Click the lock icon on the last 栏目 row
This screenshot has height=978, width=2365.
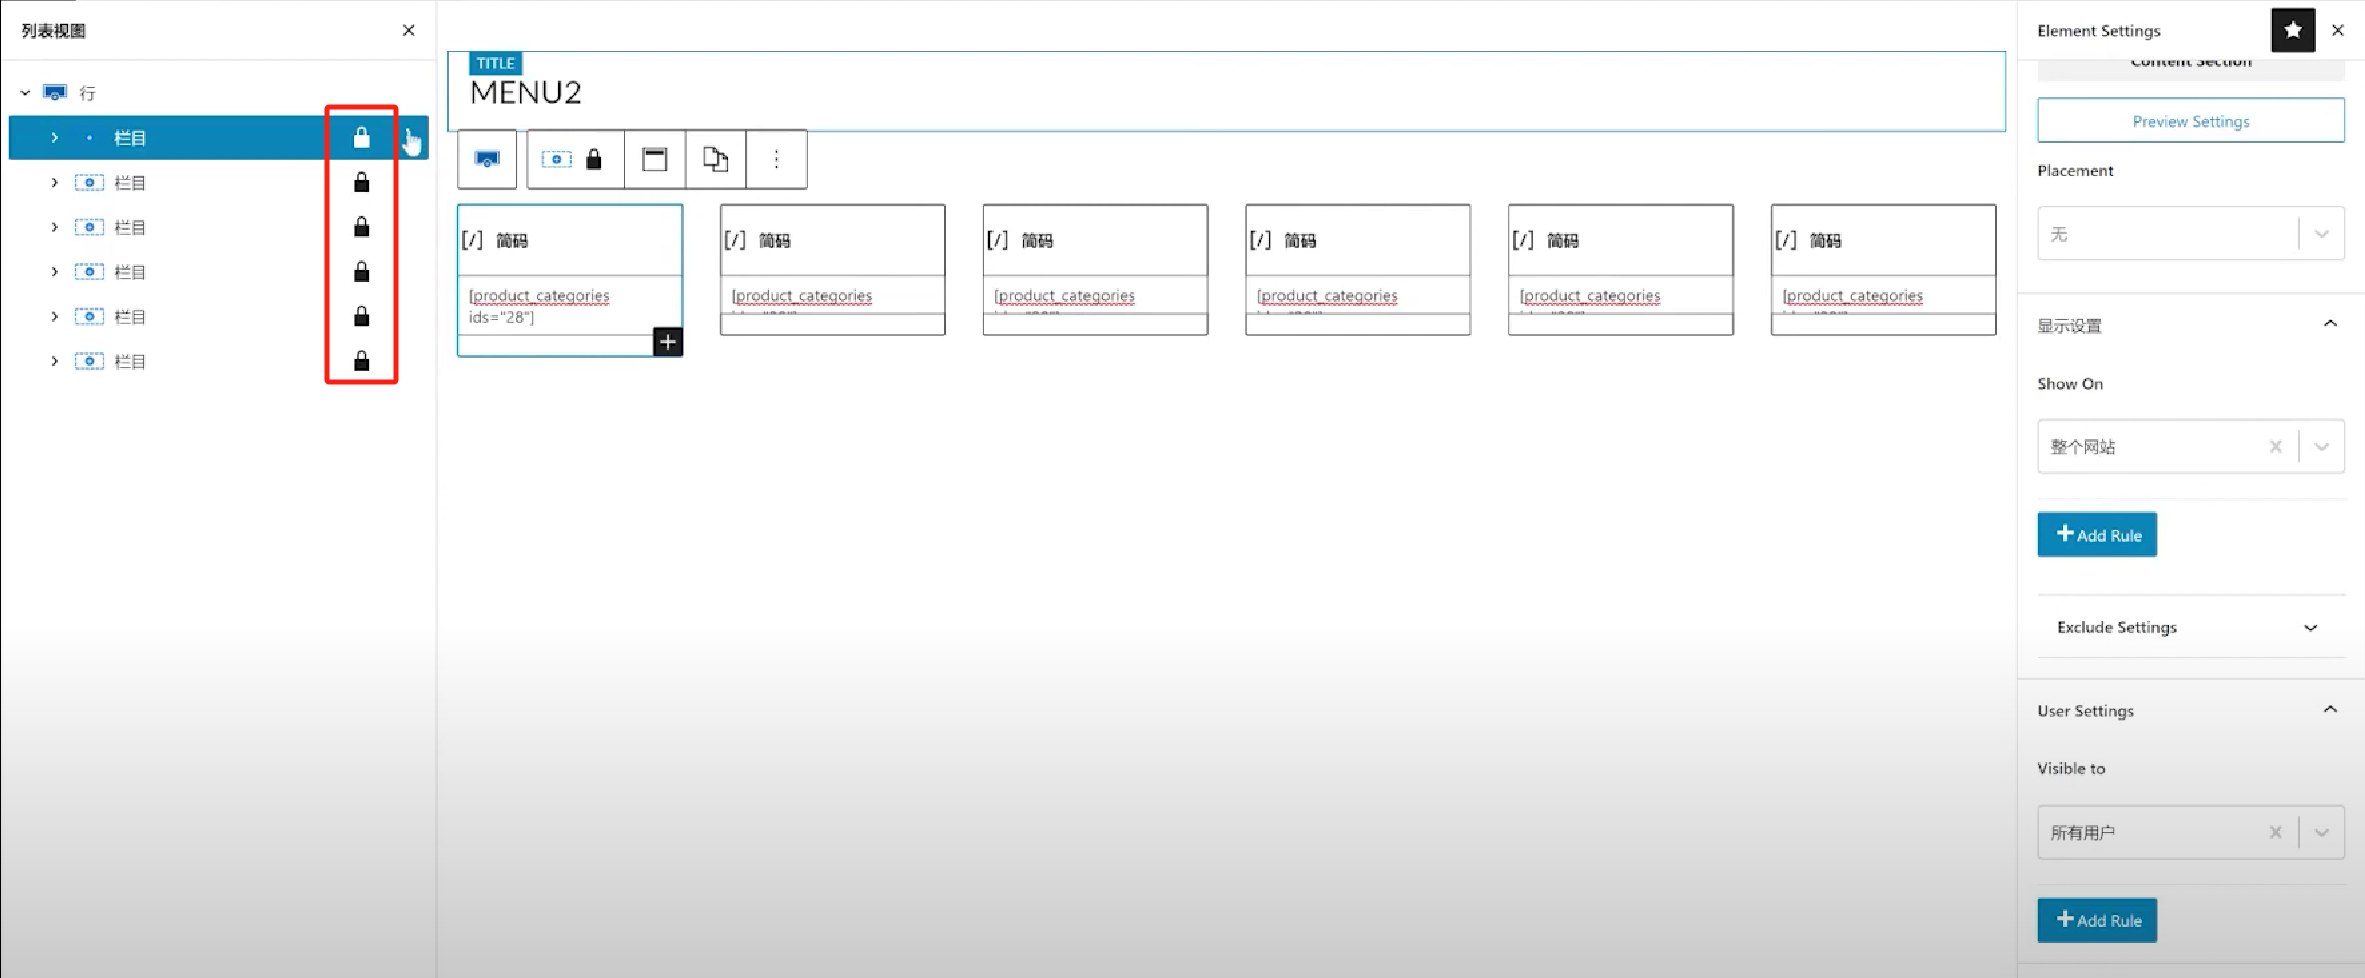pyautogui.click(x=362, y=361)
